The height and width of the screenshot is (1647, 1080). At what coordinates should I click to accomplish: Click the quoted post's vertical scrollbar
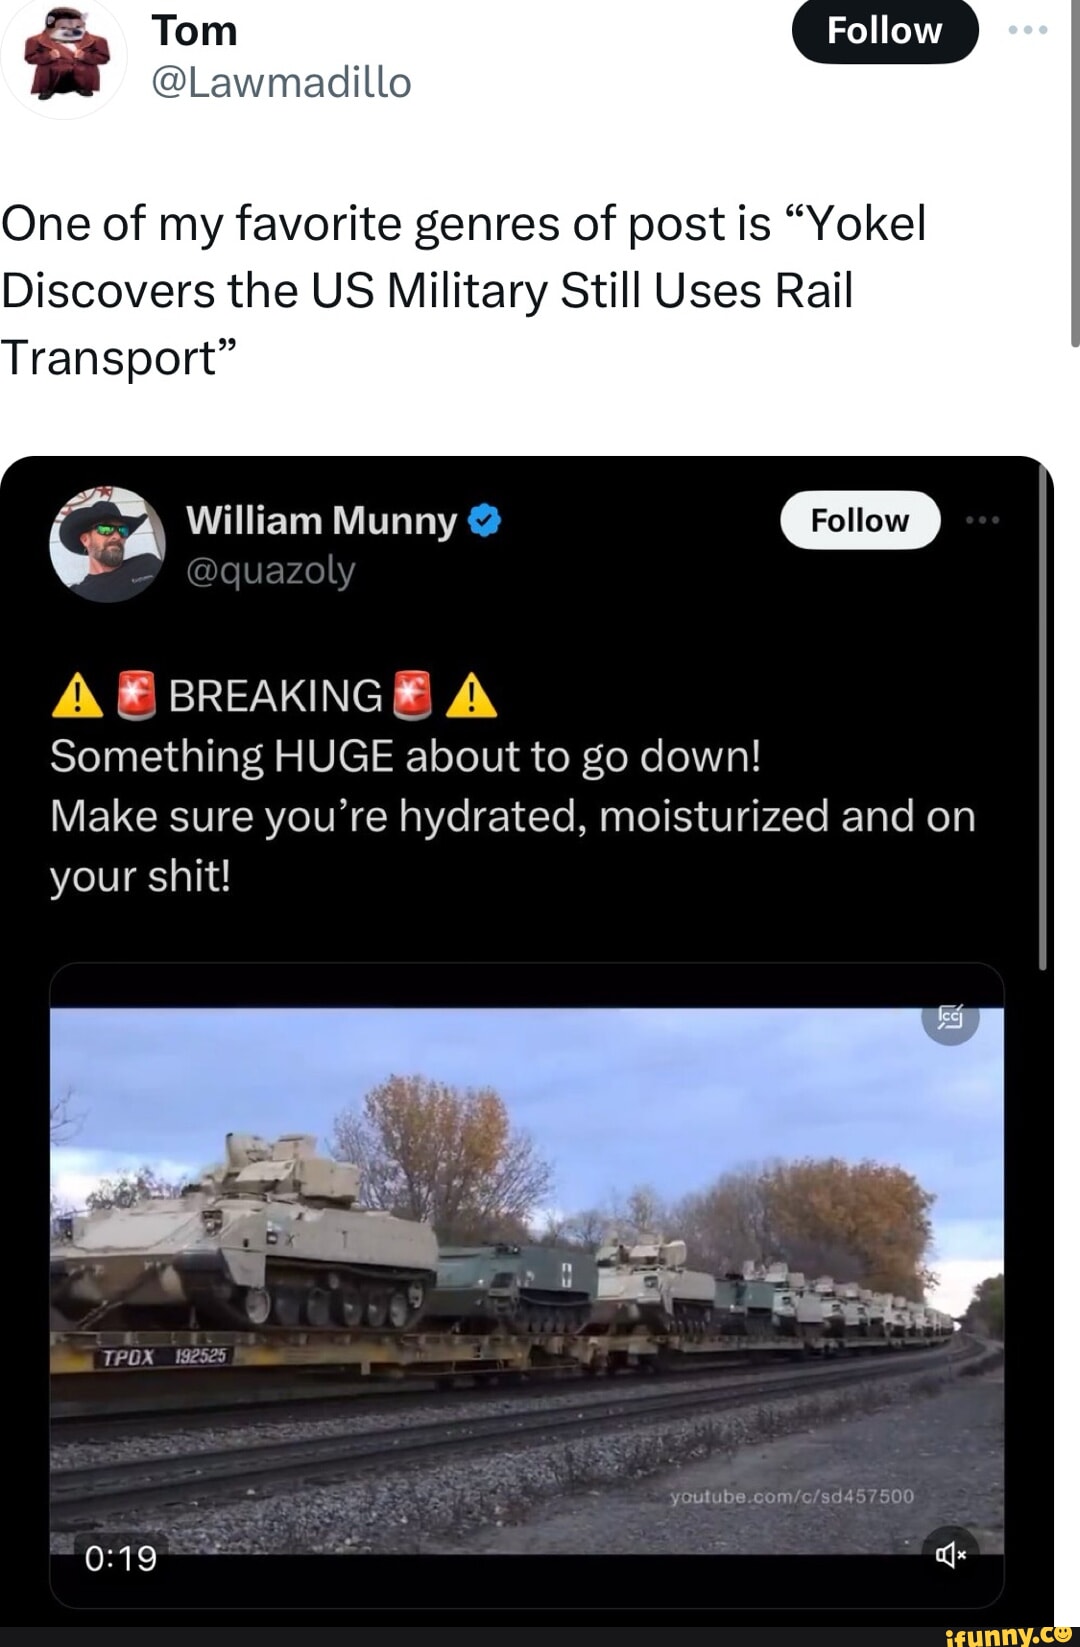pos(1042,715)
